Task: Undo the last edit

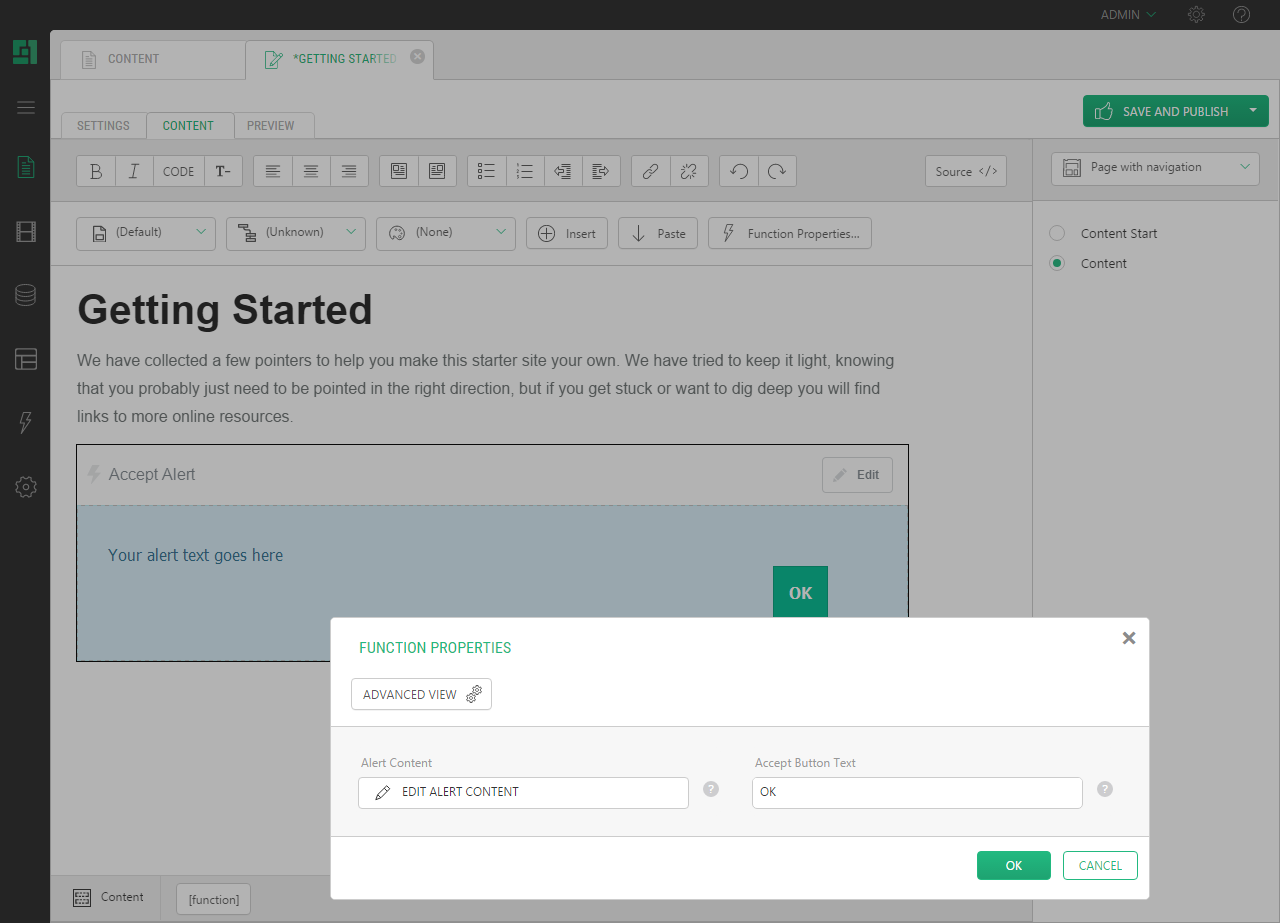Action: coord(739,171)
